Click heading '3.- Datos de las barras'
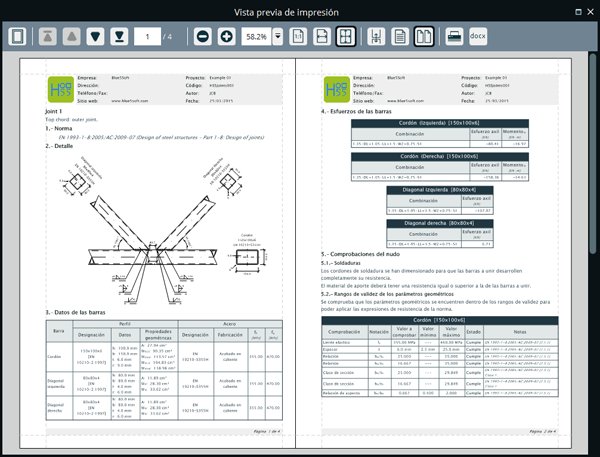This screenshot has width=600, height=457. (x=75, y=312)
